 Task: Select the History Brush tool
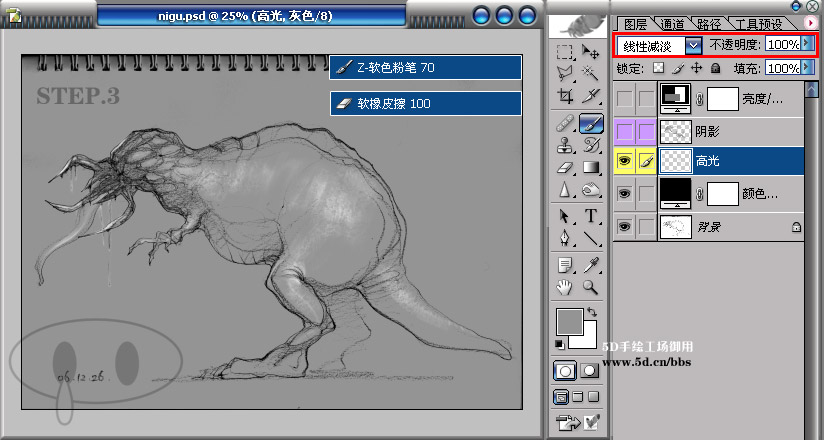pos(591,146)
